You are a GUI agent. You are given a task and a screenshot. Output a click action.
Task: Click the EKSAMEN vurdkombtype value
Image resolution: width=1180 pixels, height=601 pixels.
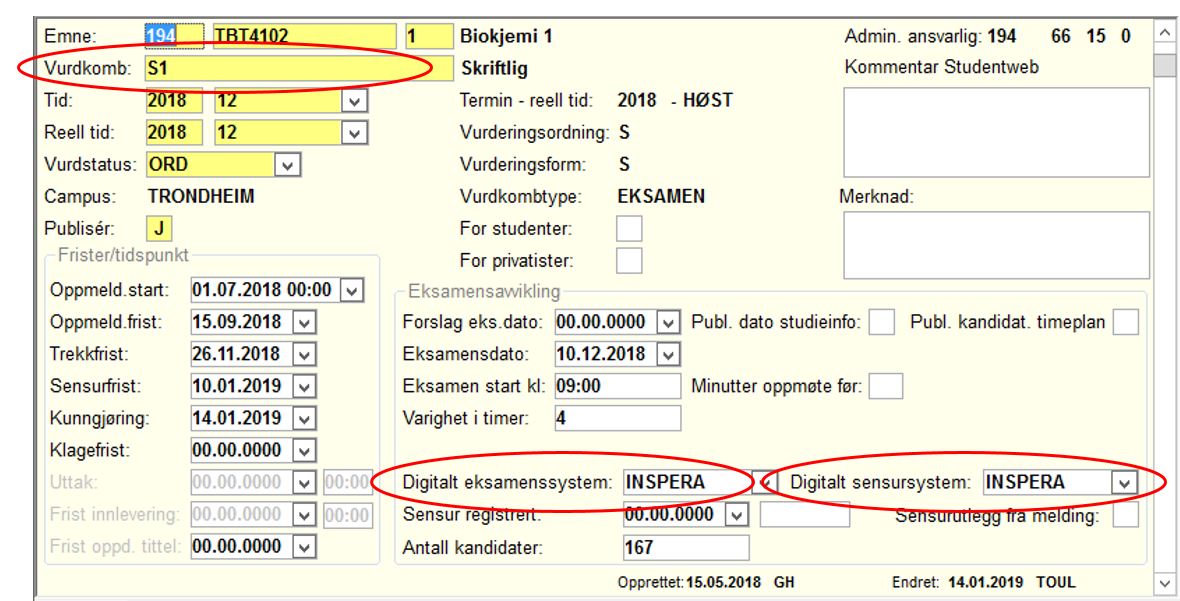[x=661, y=196]
